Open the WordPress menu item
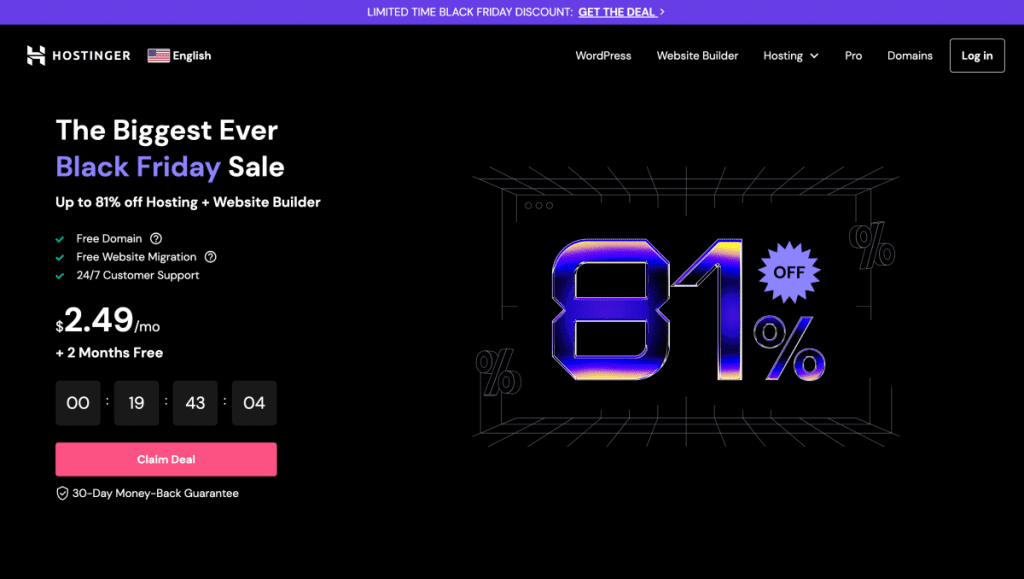 click(x=603, y=56)
